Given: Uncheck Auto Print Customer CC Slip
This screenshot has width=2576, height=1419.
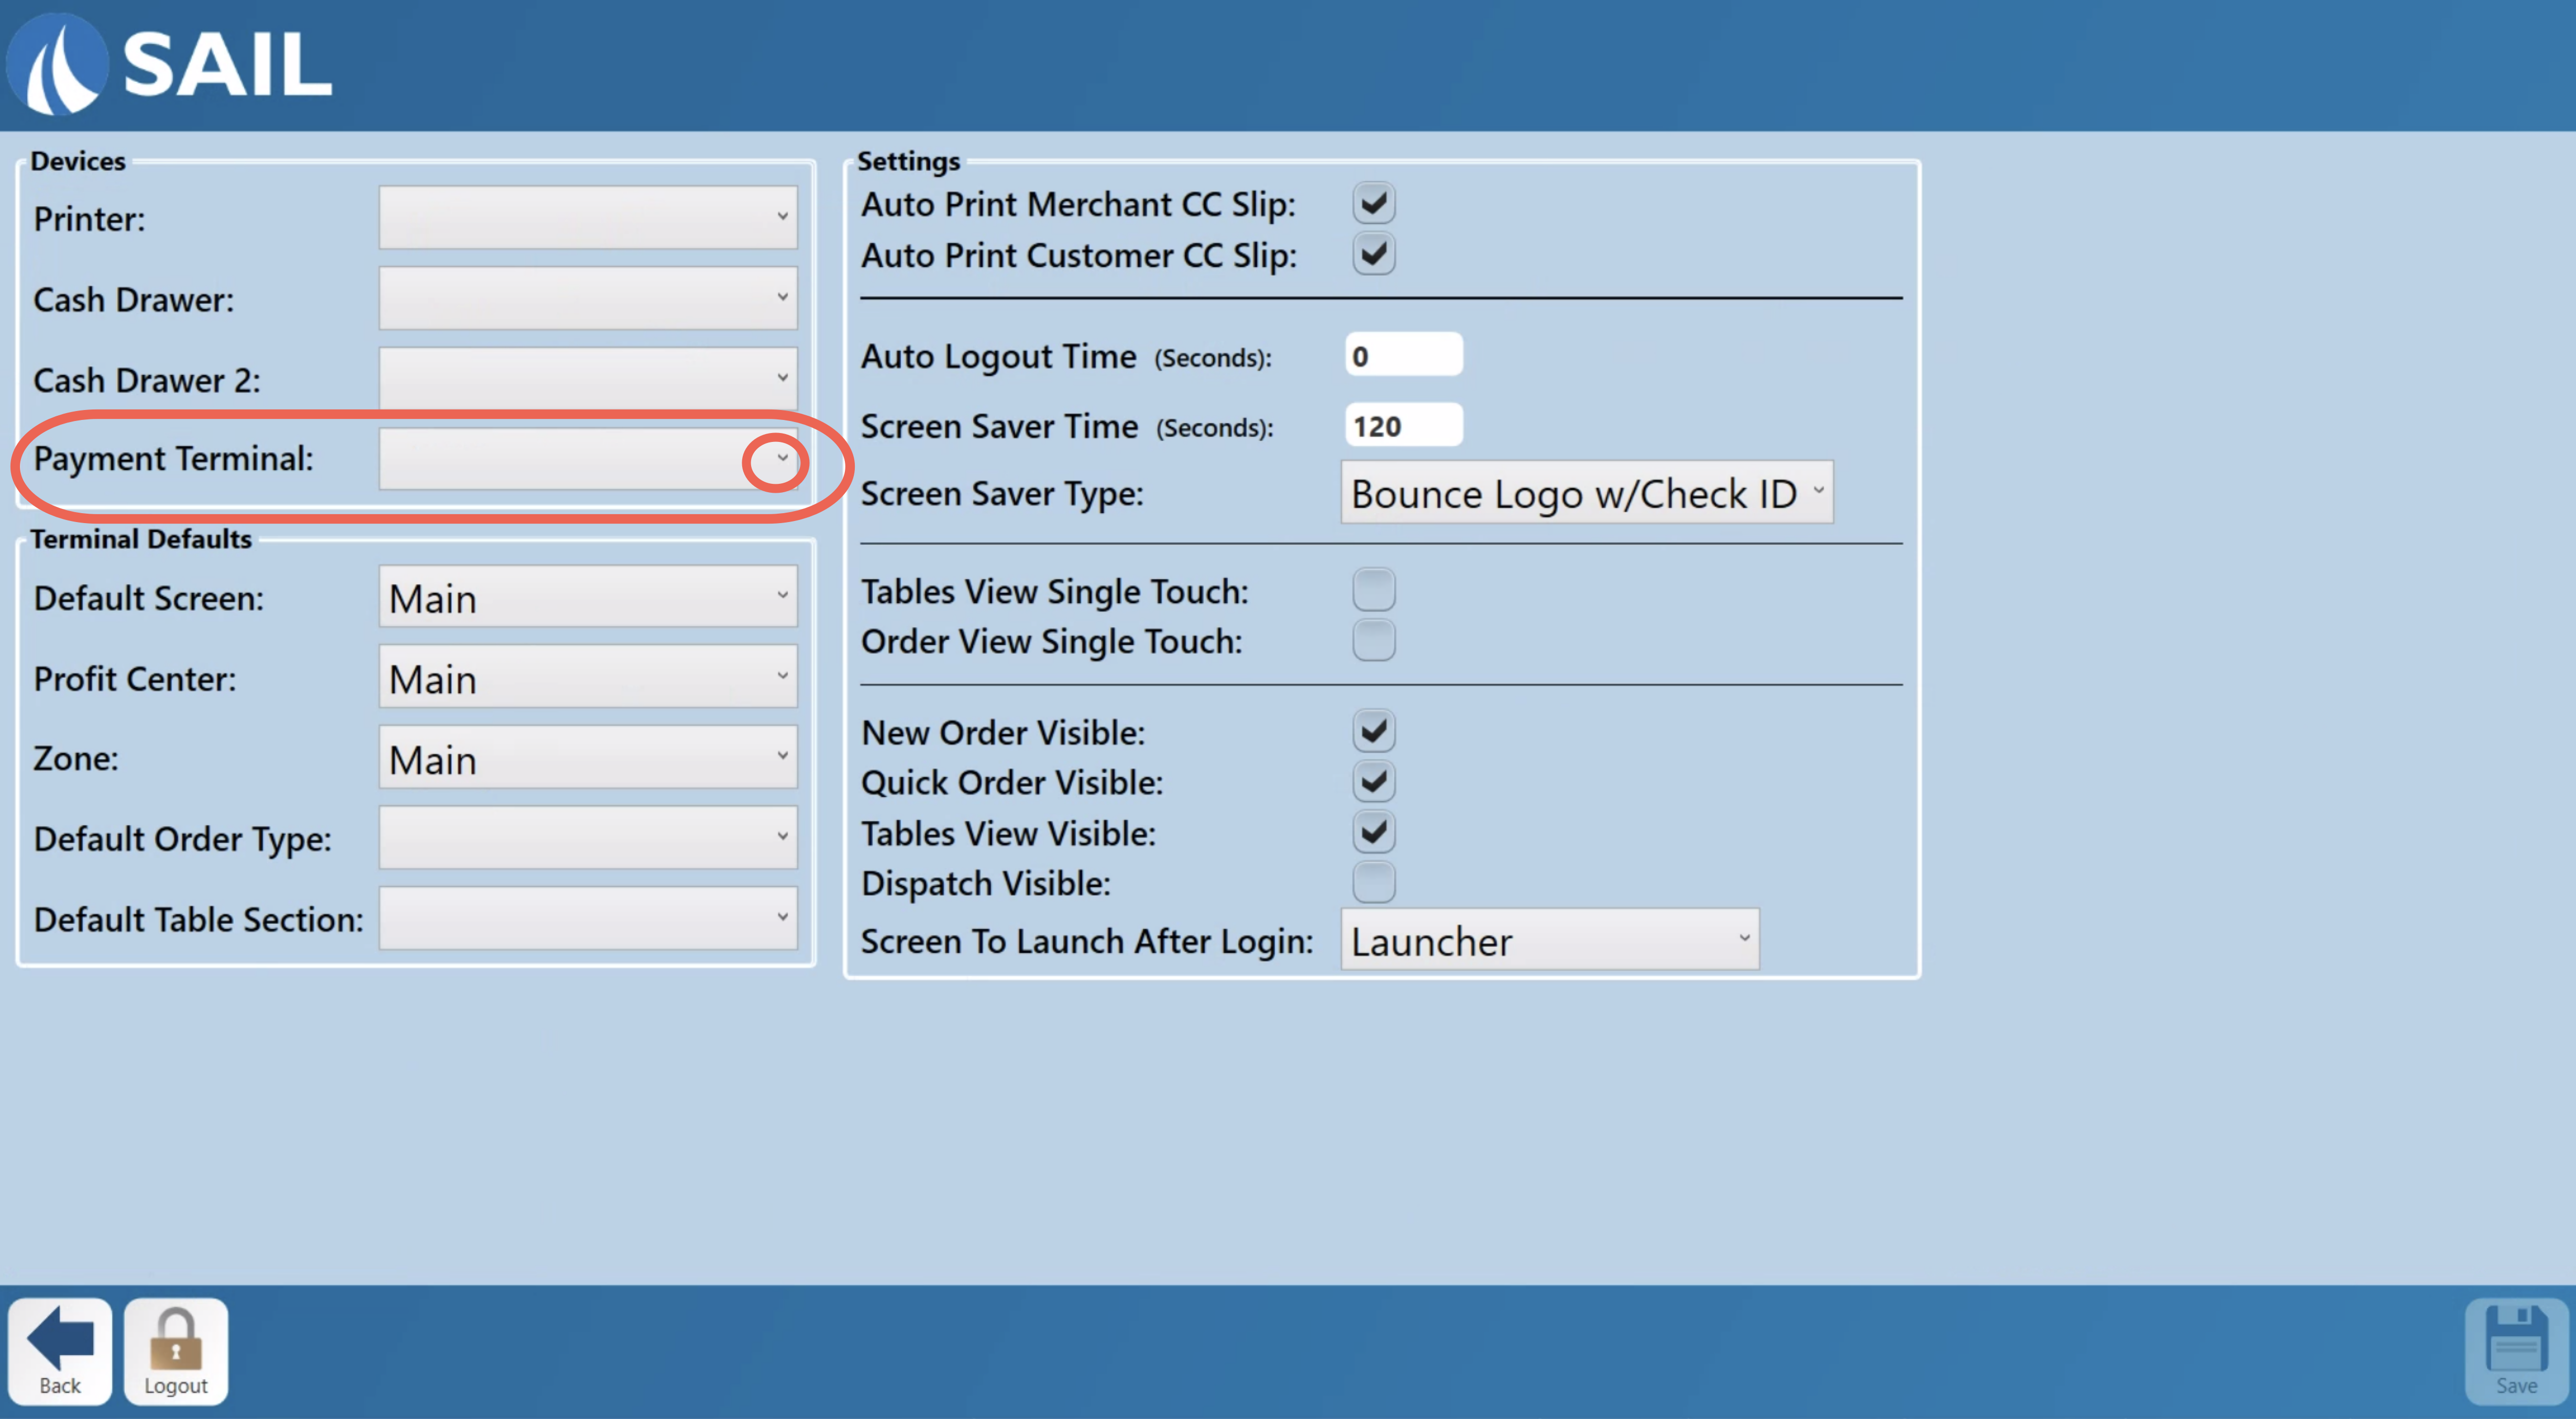Looking at the screenshot, I should pyautogui.click(x=1374, y=254).
